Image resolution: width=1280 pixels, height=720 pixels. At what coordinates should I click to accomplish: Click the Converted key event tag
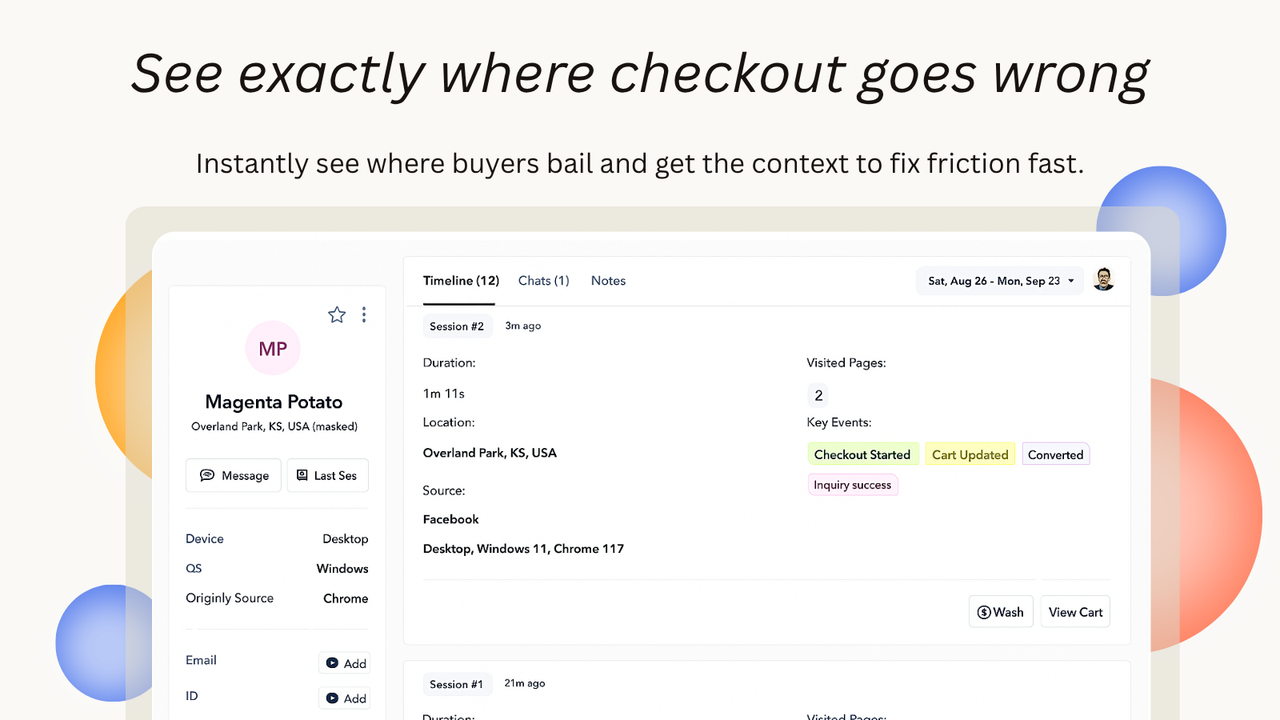1055,455
